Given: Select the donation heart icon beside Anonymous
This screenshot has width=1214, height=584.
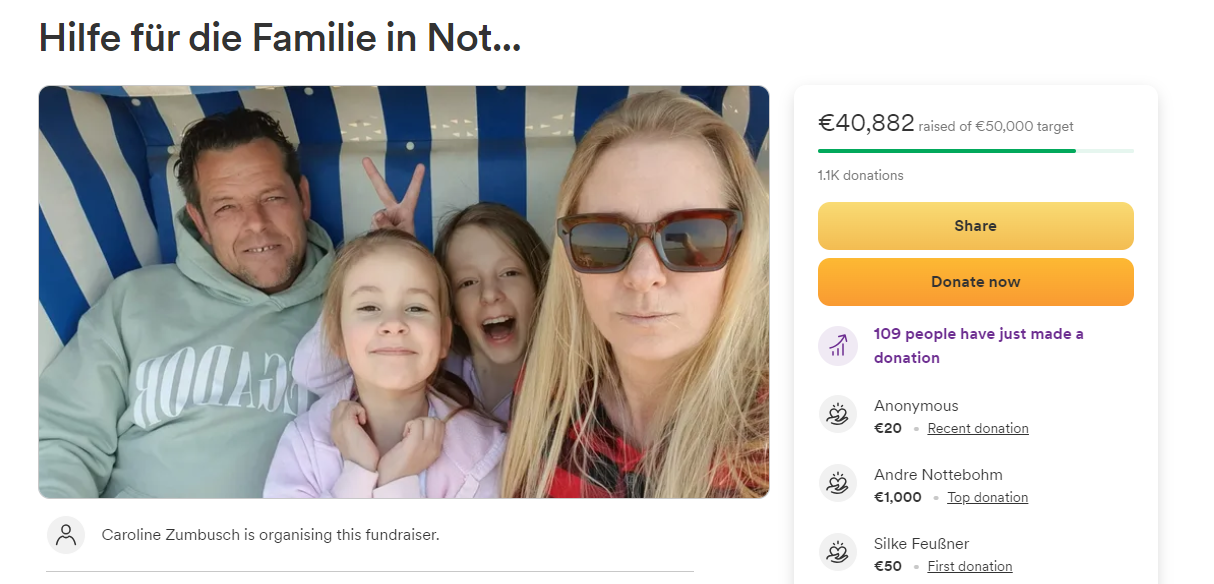Looking at the screenshot, I should point(838,414).
